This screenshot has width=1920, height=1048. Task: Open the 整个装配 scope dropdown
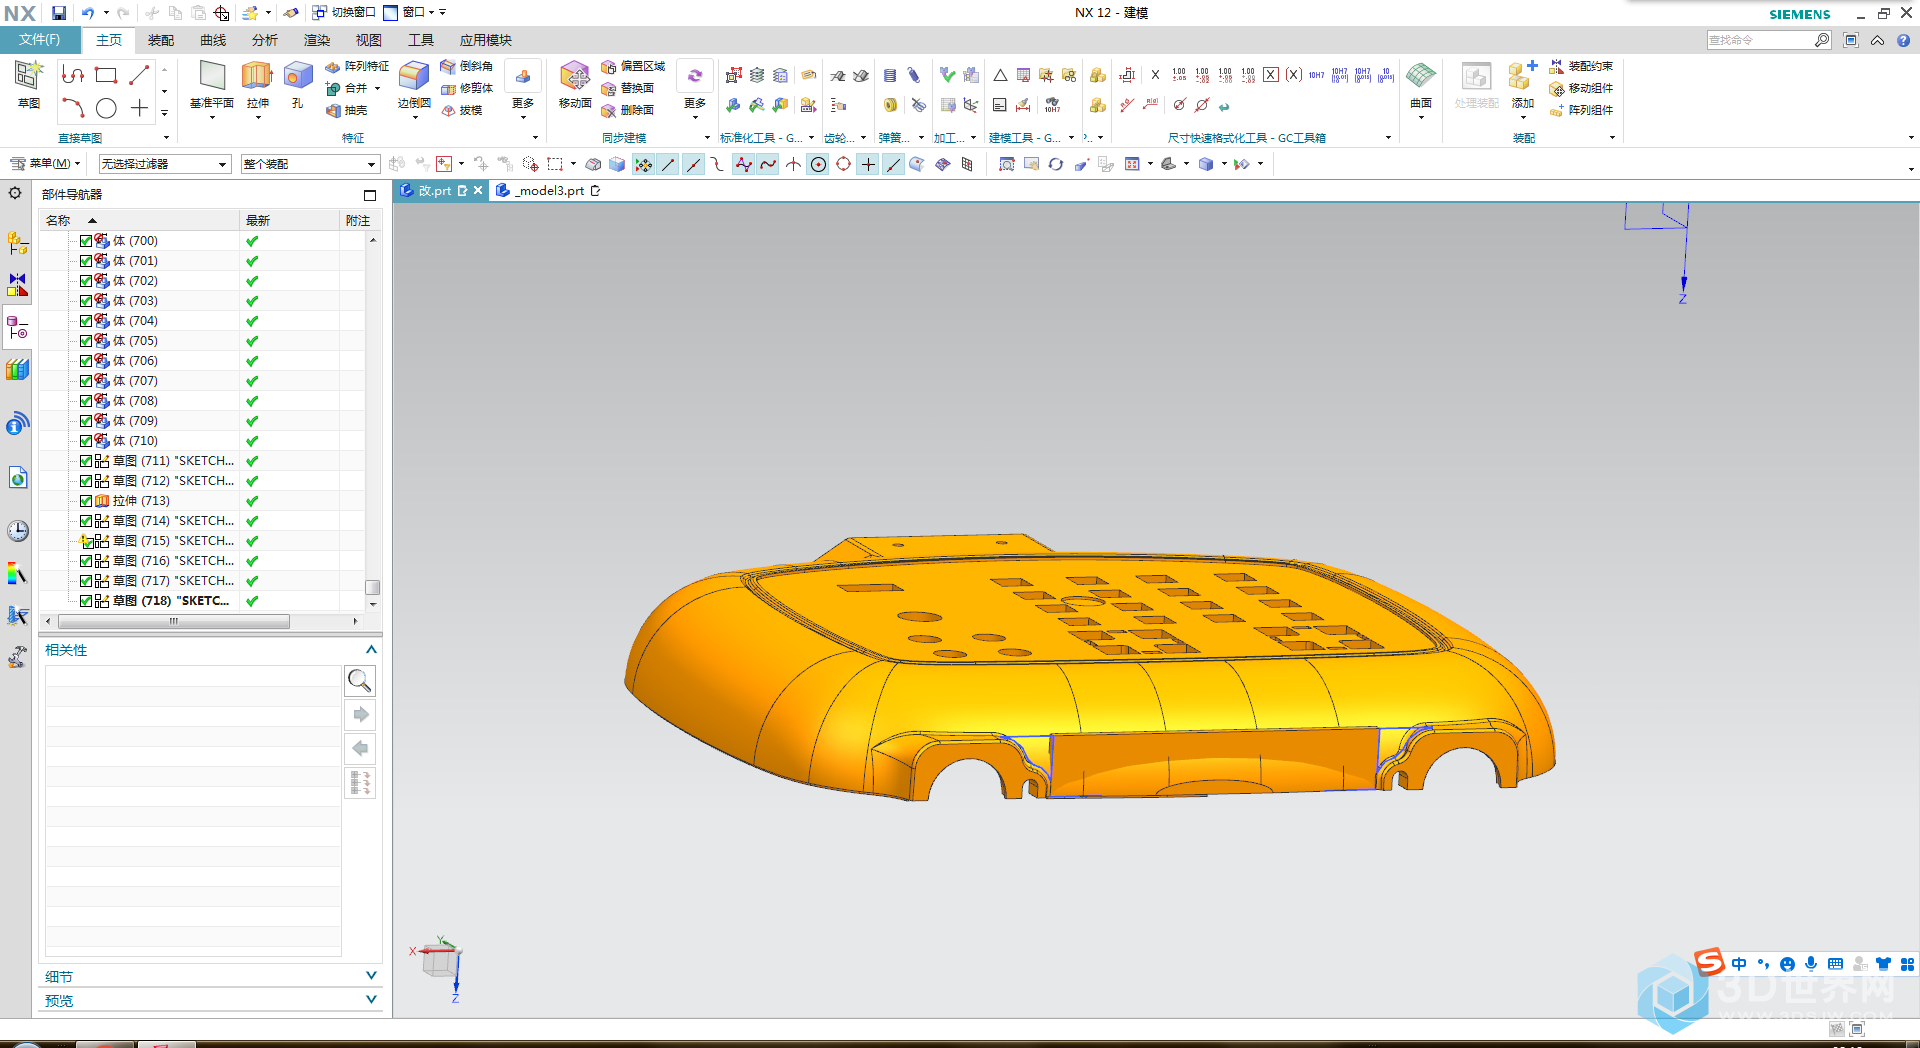coord(310,164)
